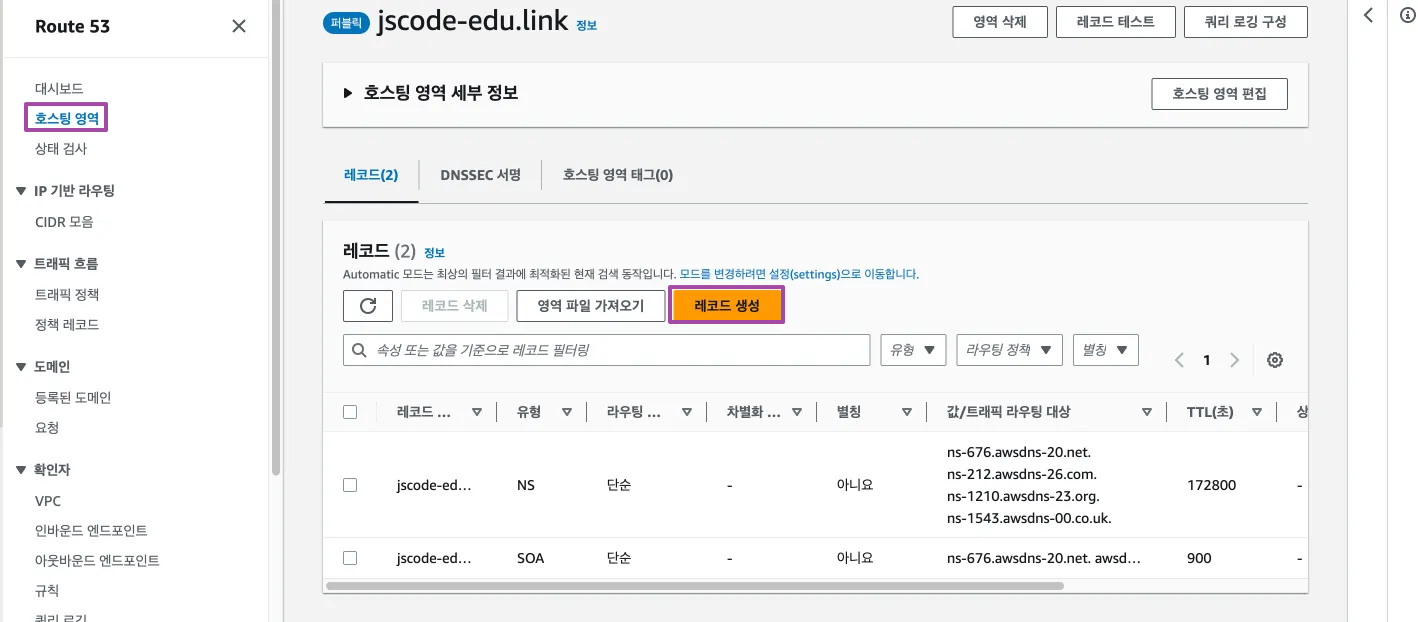Open table settings gear icon
Image resolution: width=1418 pixels, height=622 pixels.
pos(1275,361)
